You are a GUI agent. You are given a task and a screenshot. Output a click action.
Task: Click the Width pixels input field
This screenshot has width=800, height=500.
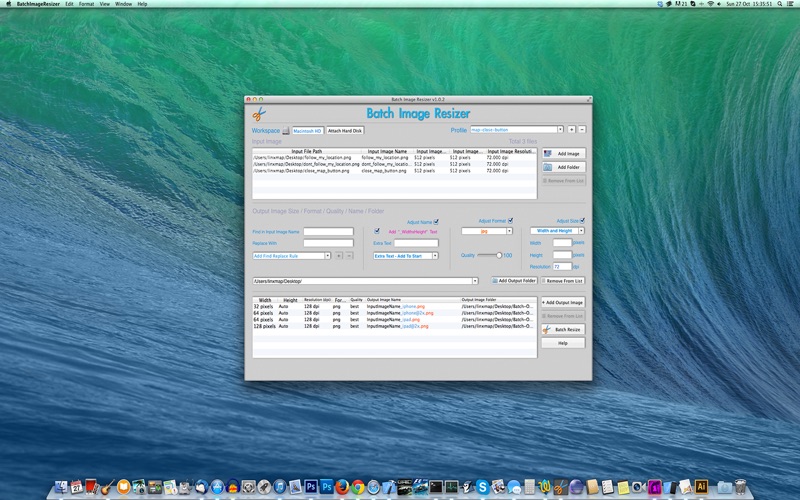click(562, 243)
